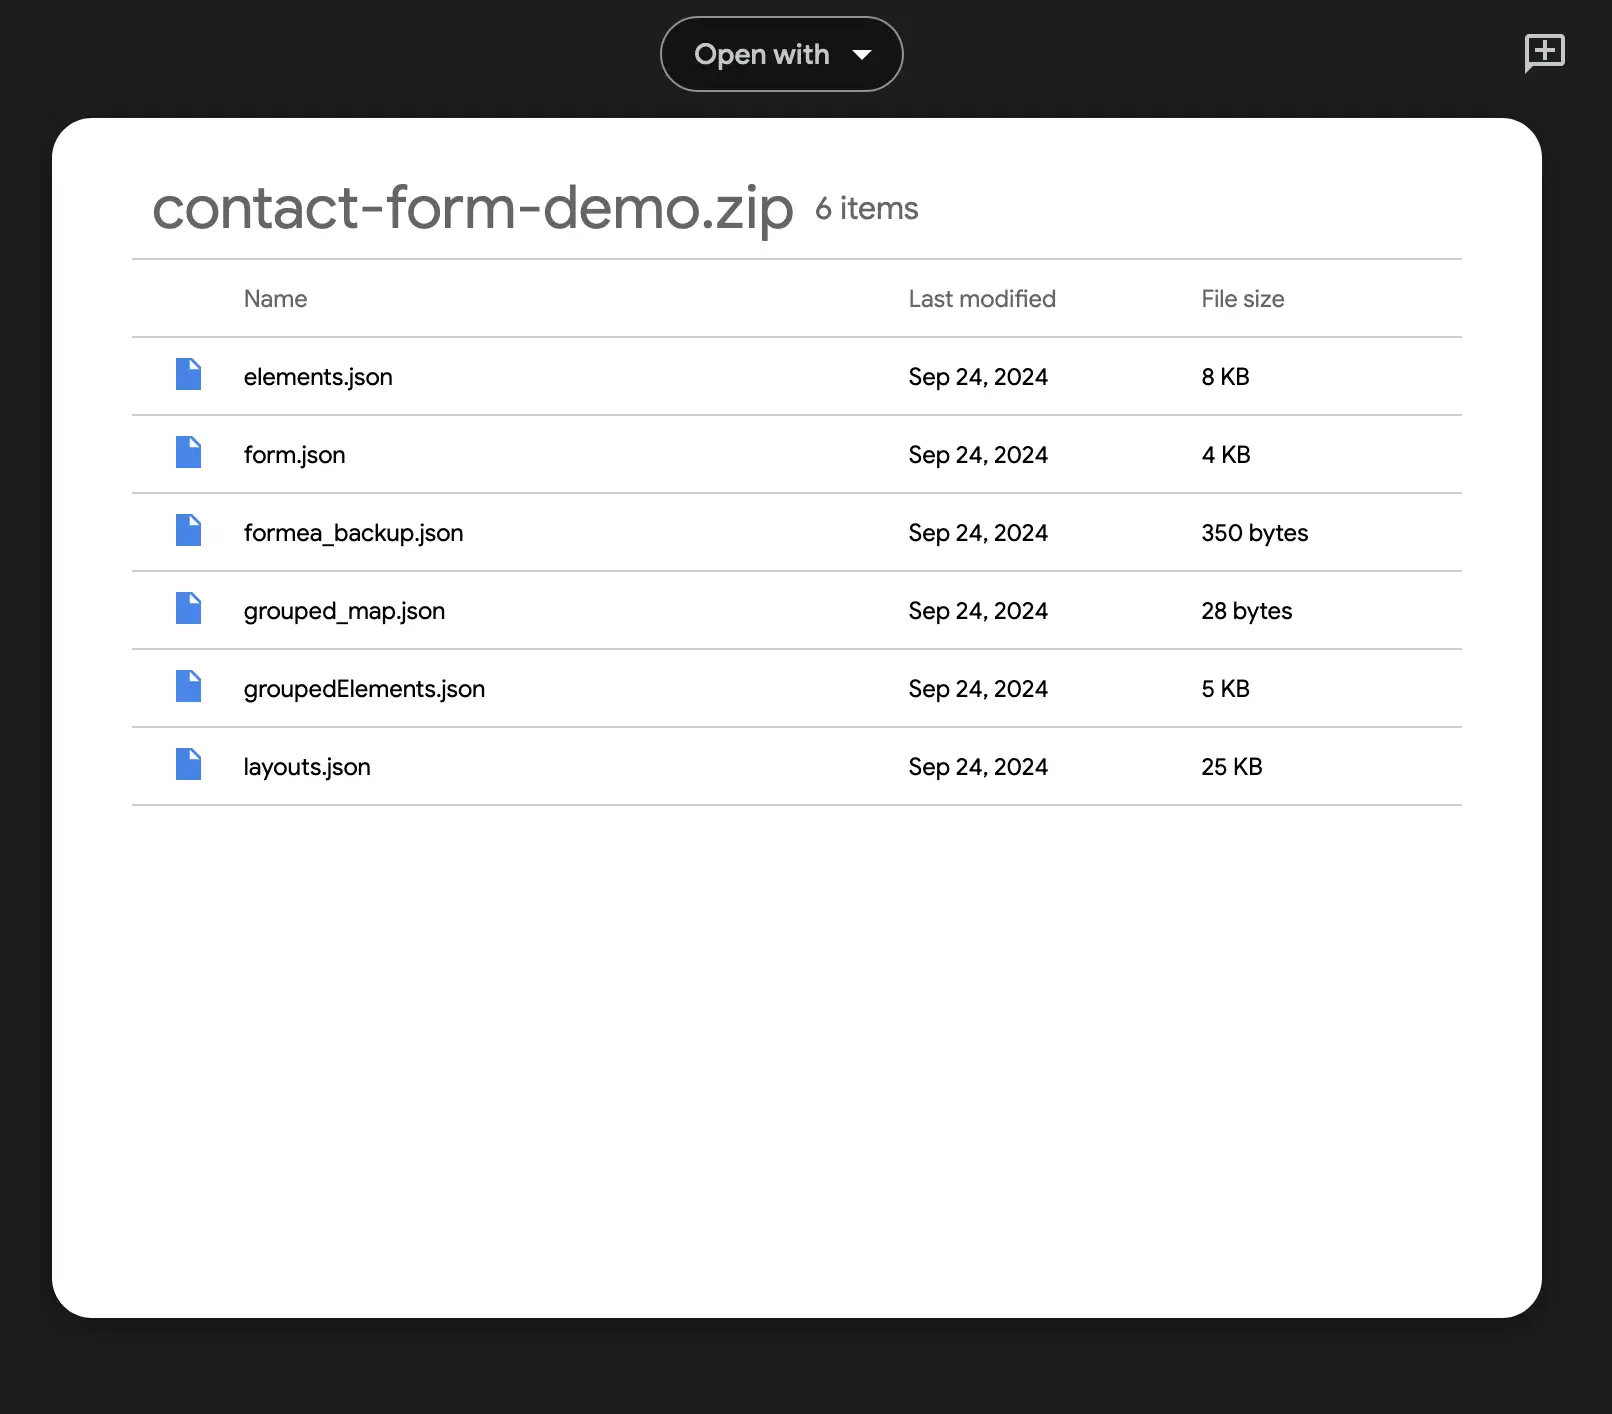Select the grouped_map.json file name
This screenshot has height=1414, width=1612.
(x=344, y=611)
